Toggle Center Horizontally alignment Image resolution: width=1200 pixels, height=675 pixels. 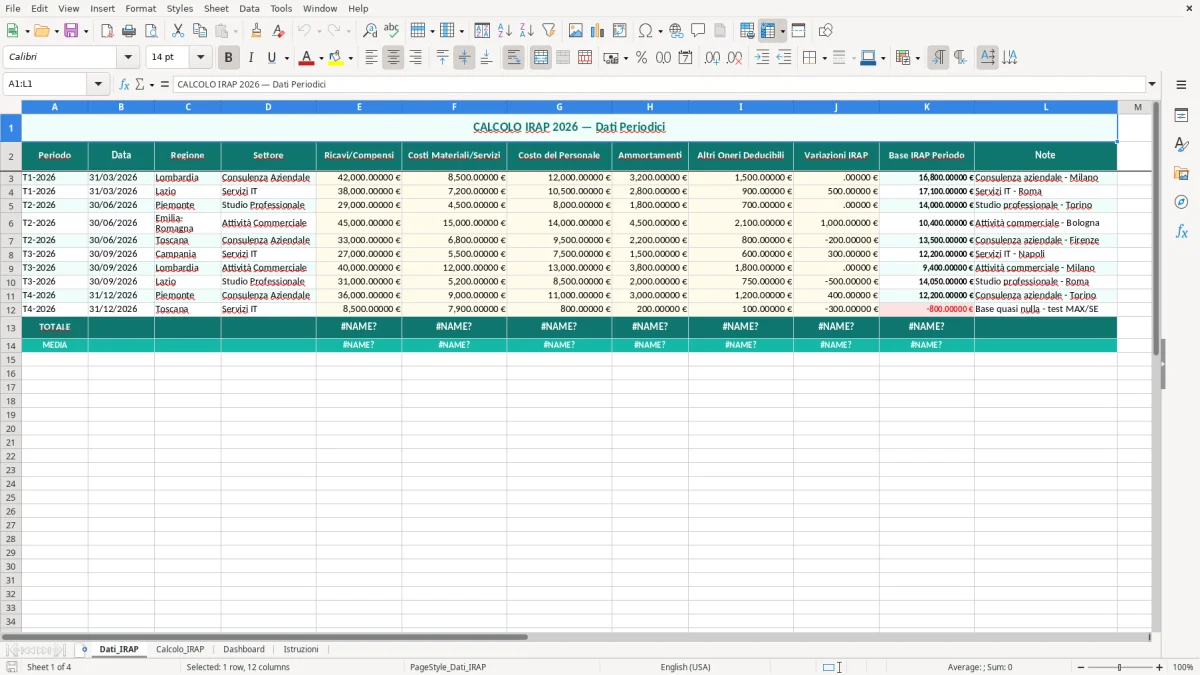click(393, 58)
